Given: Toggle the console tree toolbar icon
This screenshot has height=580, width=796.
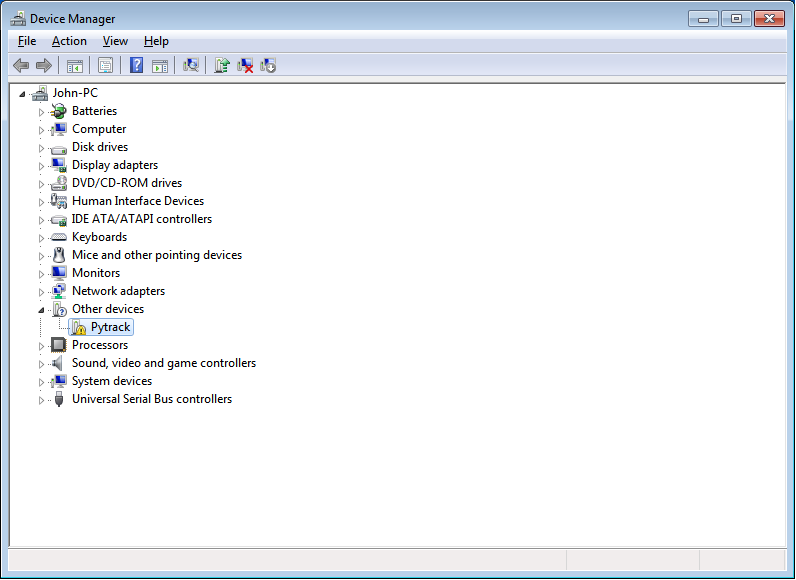Looking at the screenshot, I should click(74, 65).
